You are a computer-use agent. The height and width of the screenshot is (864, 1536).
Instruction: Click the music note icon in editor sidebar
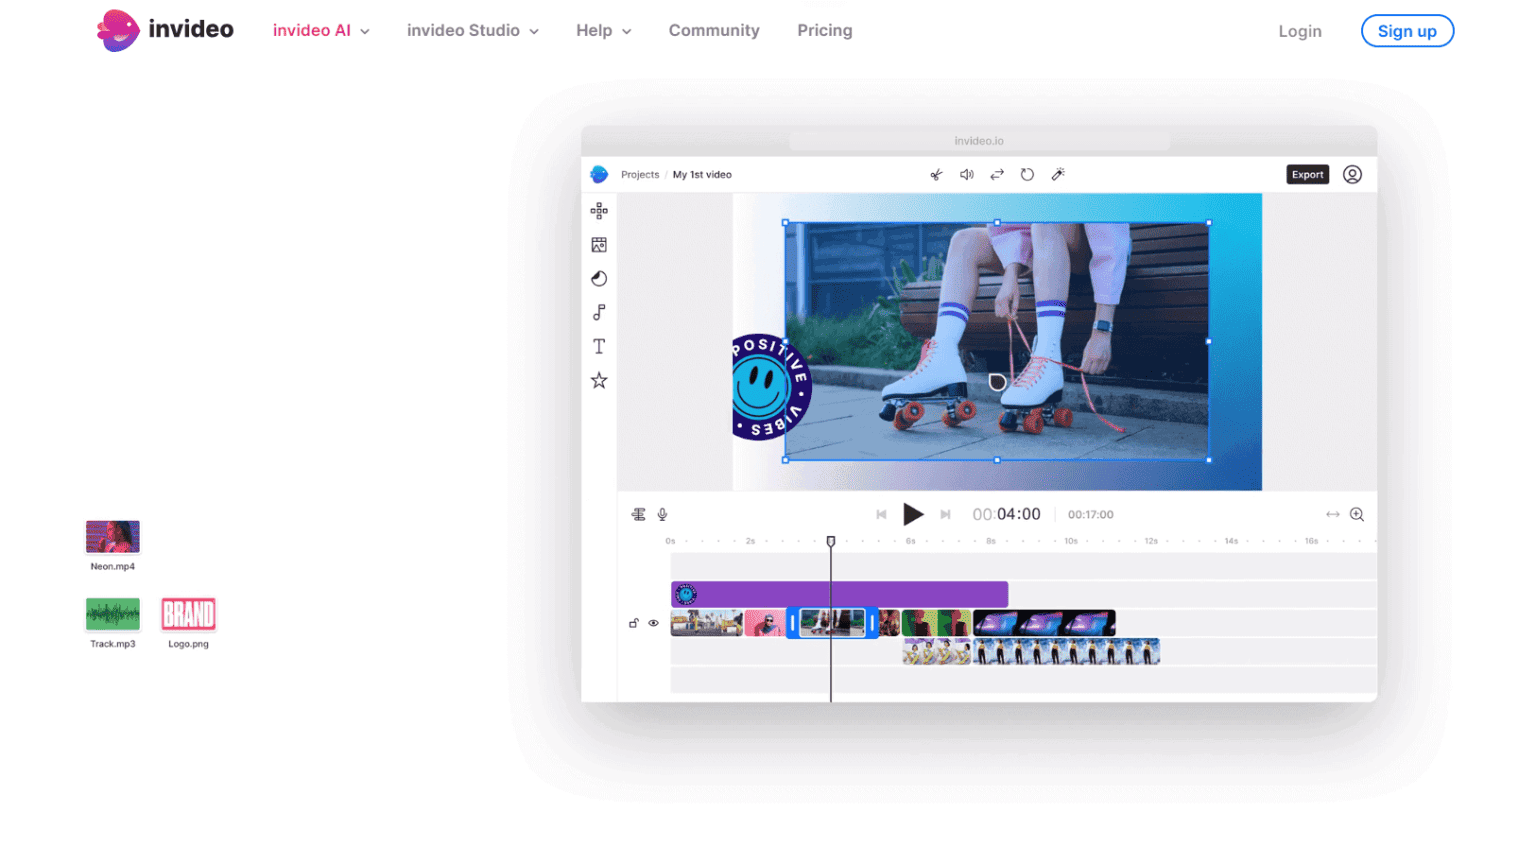coord(599,313)
